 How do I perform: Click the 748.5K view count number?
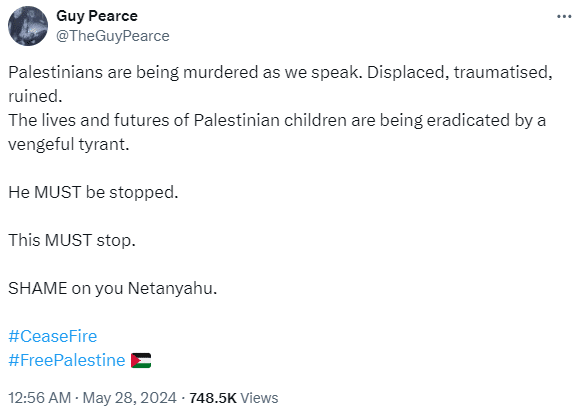click(213, 398)
